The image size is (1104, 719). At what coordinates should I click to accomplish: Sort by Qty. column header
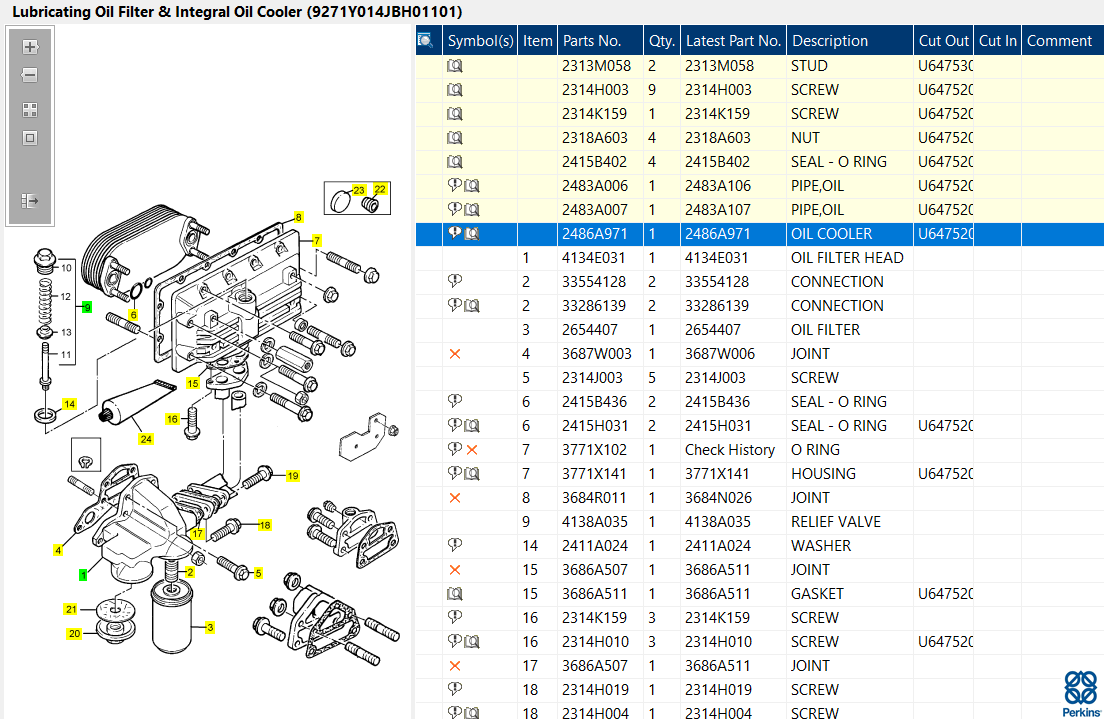pyautogui.click(x=662, y=41)
